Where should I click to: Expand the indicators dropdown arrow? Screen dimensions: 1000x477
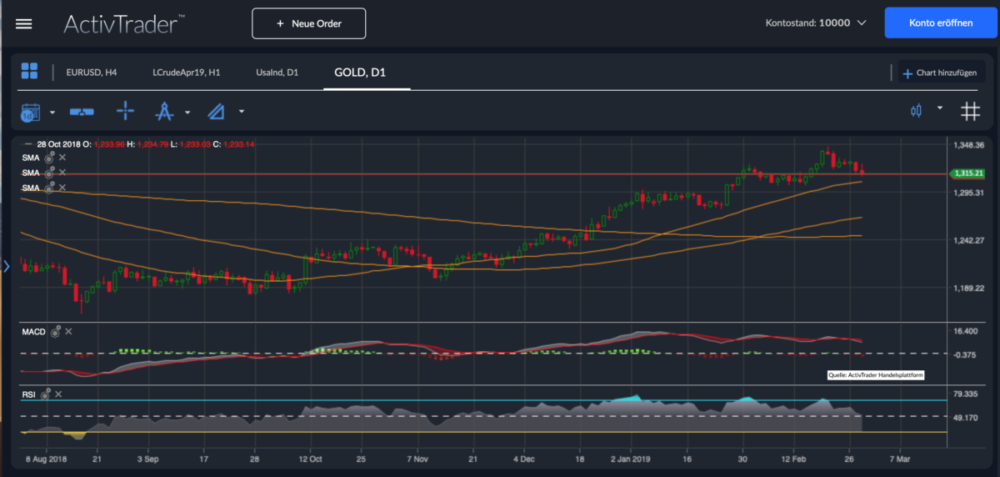(188, 112)
